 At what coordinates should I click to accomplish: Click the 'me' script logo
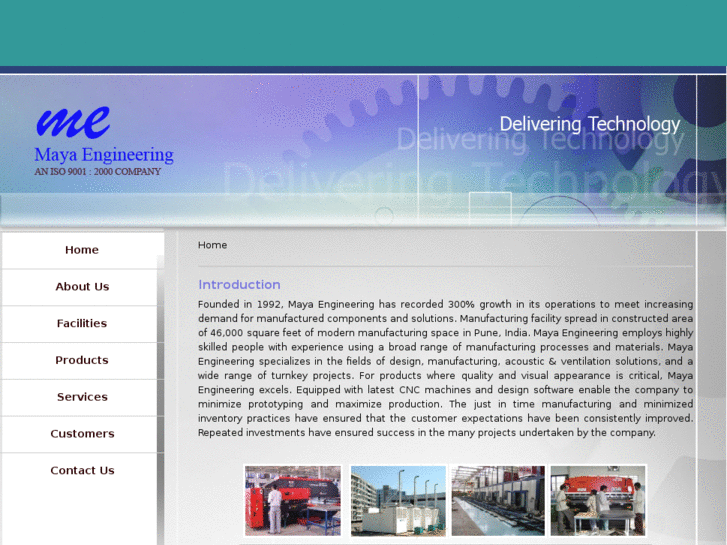73,122
